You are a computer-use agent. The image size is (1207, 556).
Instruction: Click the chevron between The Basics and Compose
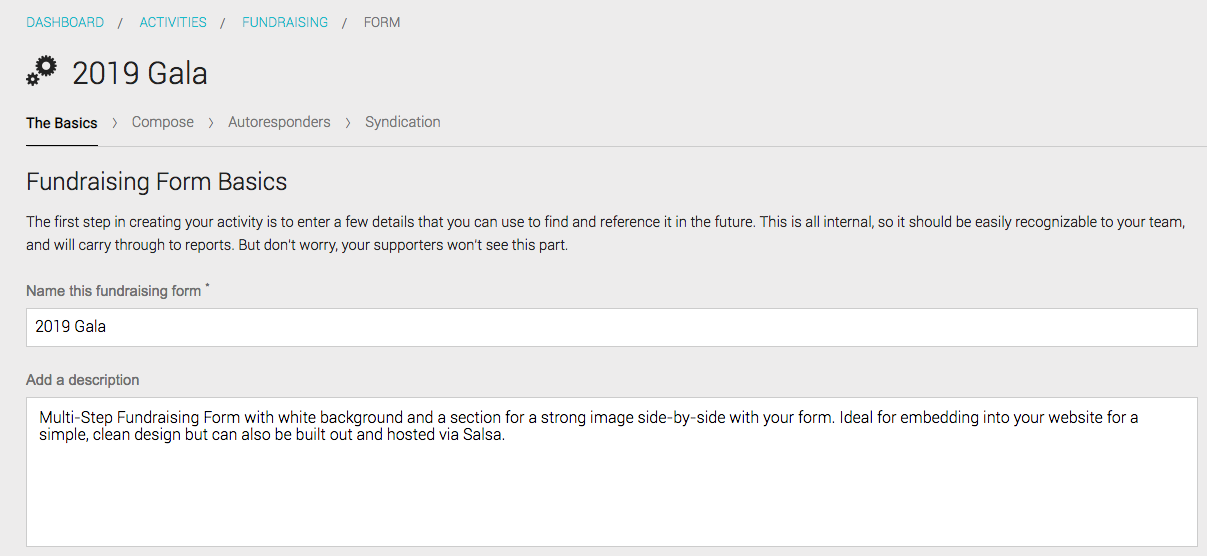coord(115,123)
